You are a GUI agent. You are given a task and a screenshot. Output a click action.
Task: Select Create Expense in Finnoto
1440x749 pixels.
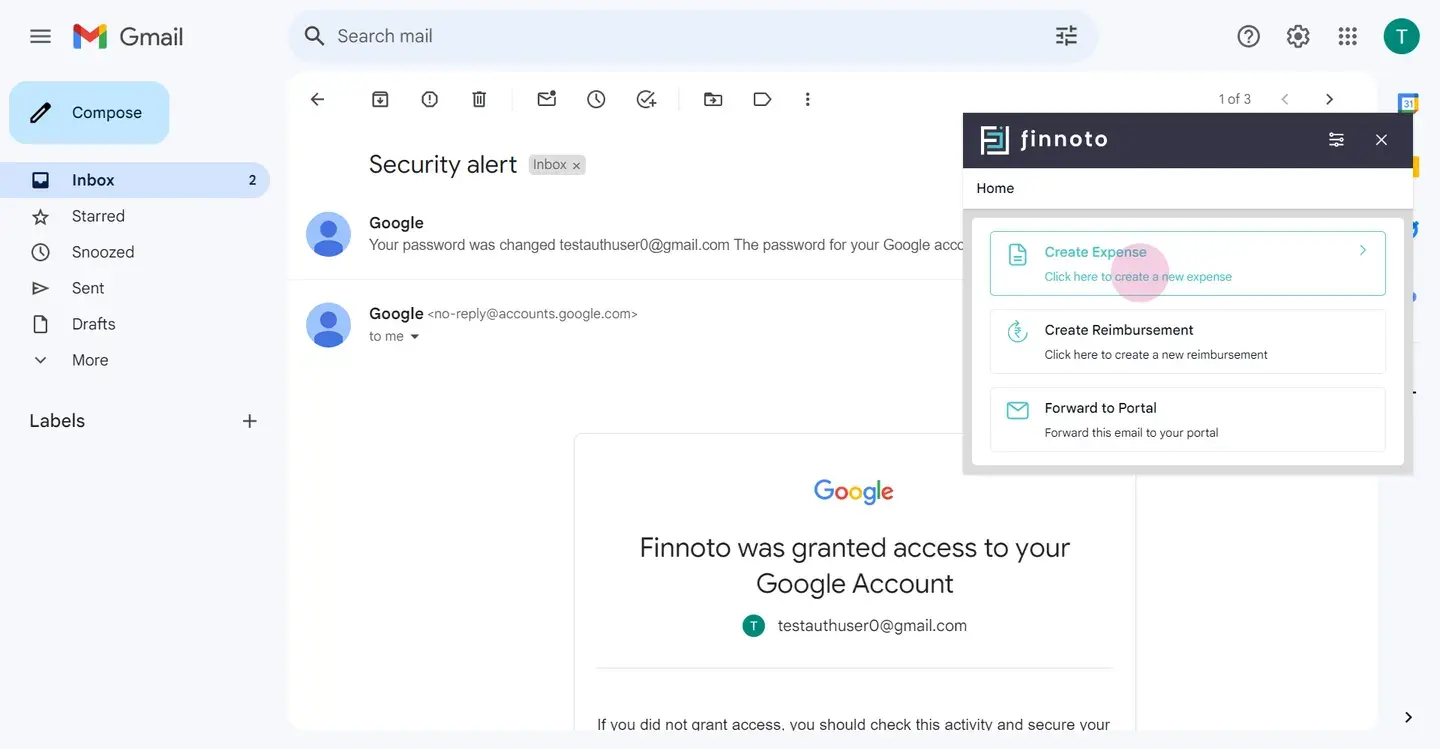(x=1187, y=263)
